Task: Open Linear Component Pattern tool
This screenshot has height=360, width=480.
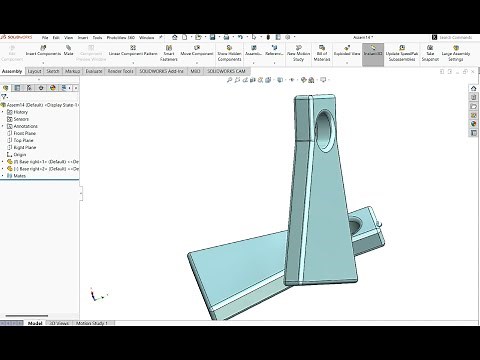Action: [x=133, y=51]
